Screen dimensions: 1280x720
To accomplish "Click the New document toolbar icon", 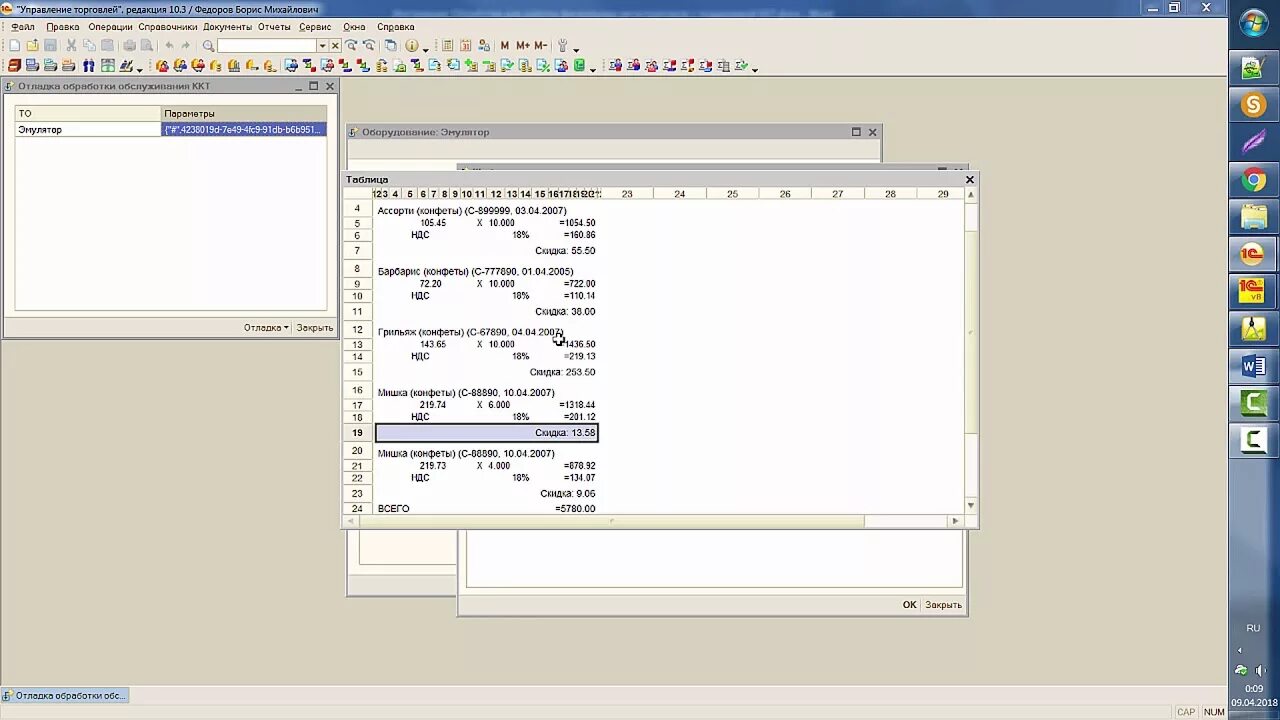I will pyautogui.click(x=14, y=46).
